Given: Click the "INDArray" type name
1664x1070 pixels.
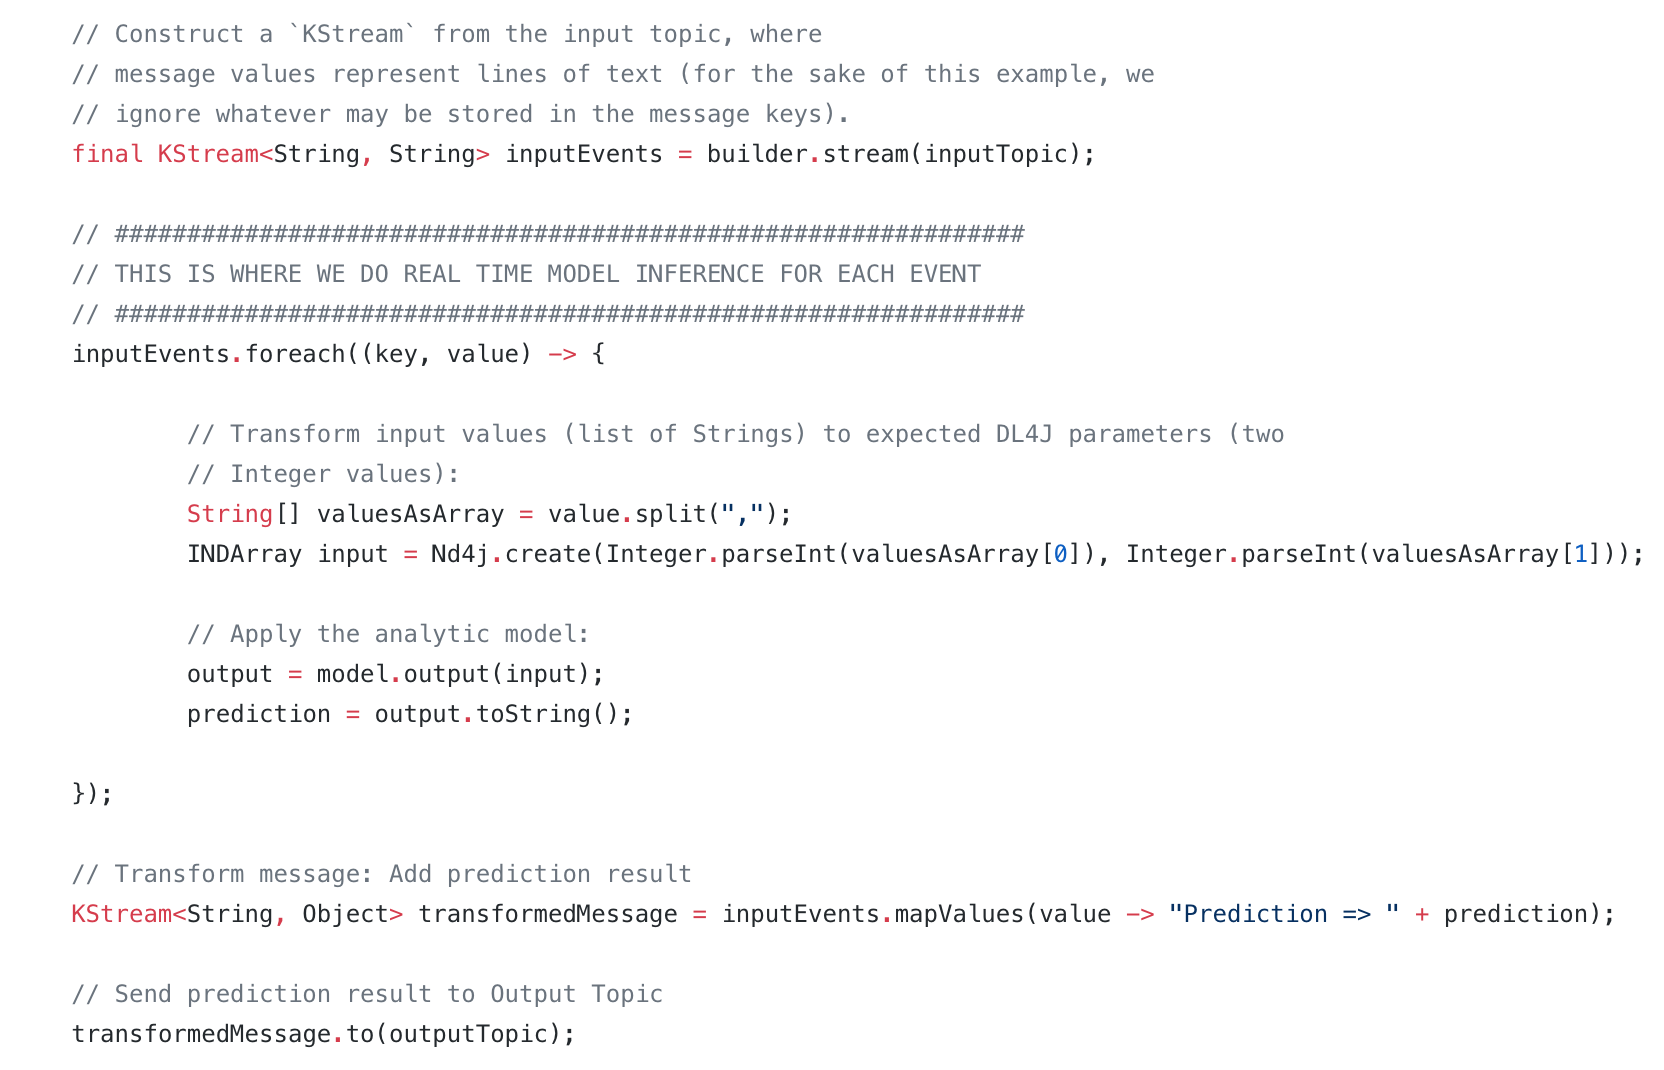Looking at the screenshot, I should point(244,554).
